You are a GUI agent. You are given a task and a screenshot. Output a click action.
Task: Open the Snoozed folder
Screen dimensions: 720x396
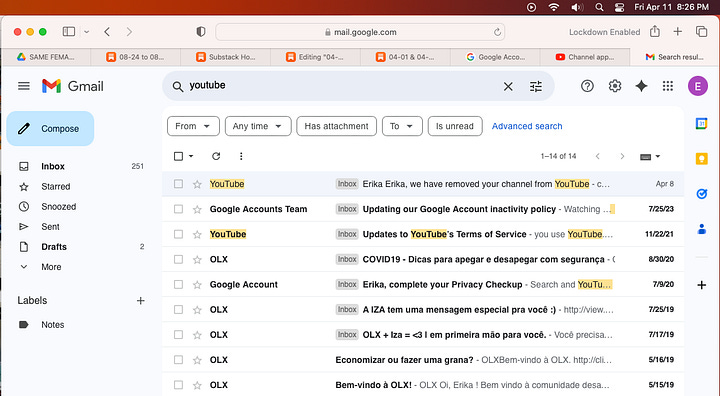click(58, 207)
